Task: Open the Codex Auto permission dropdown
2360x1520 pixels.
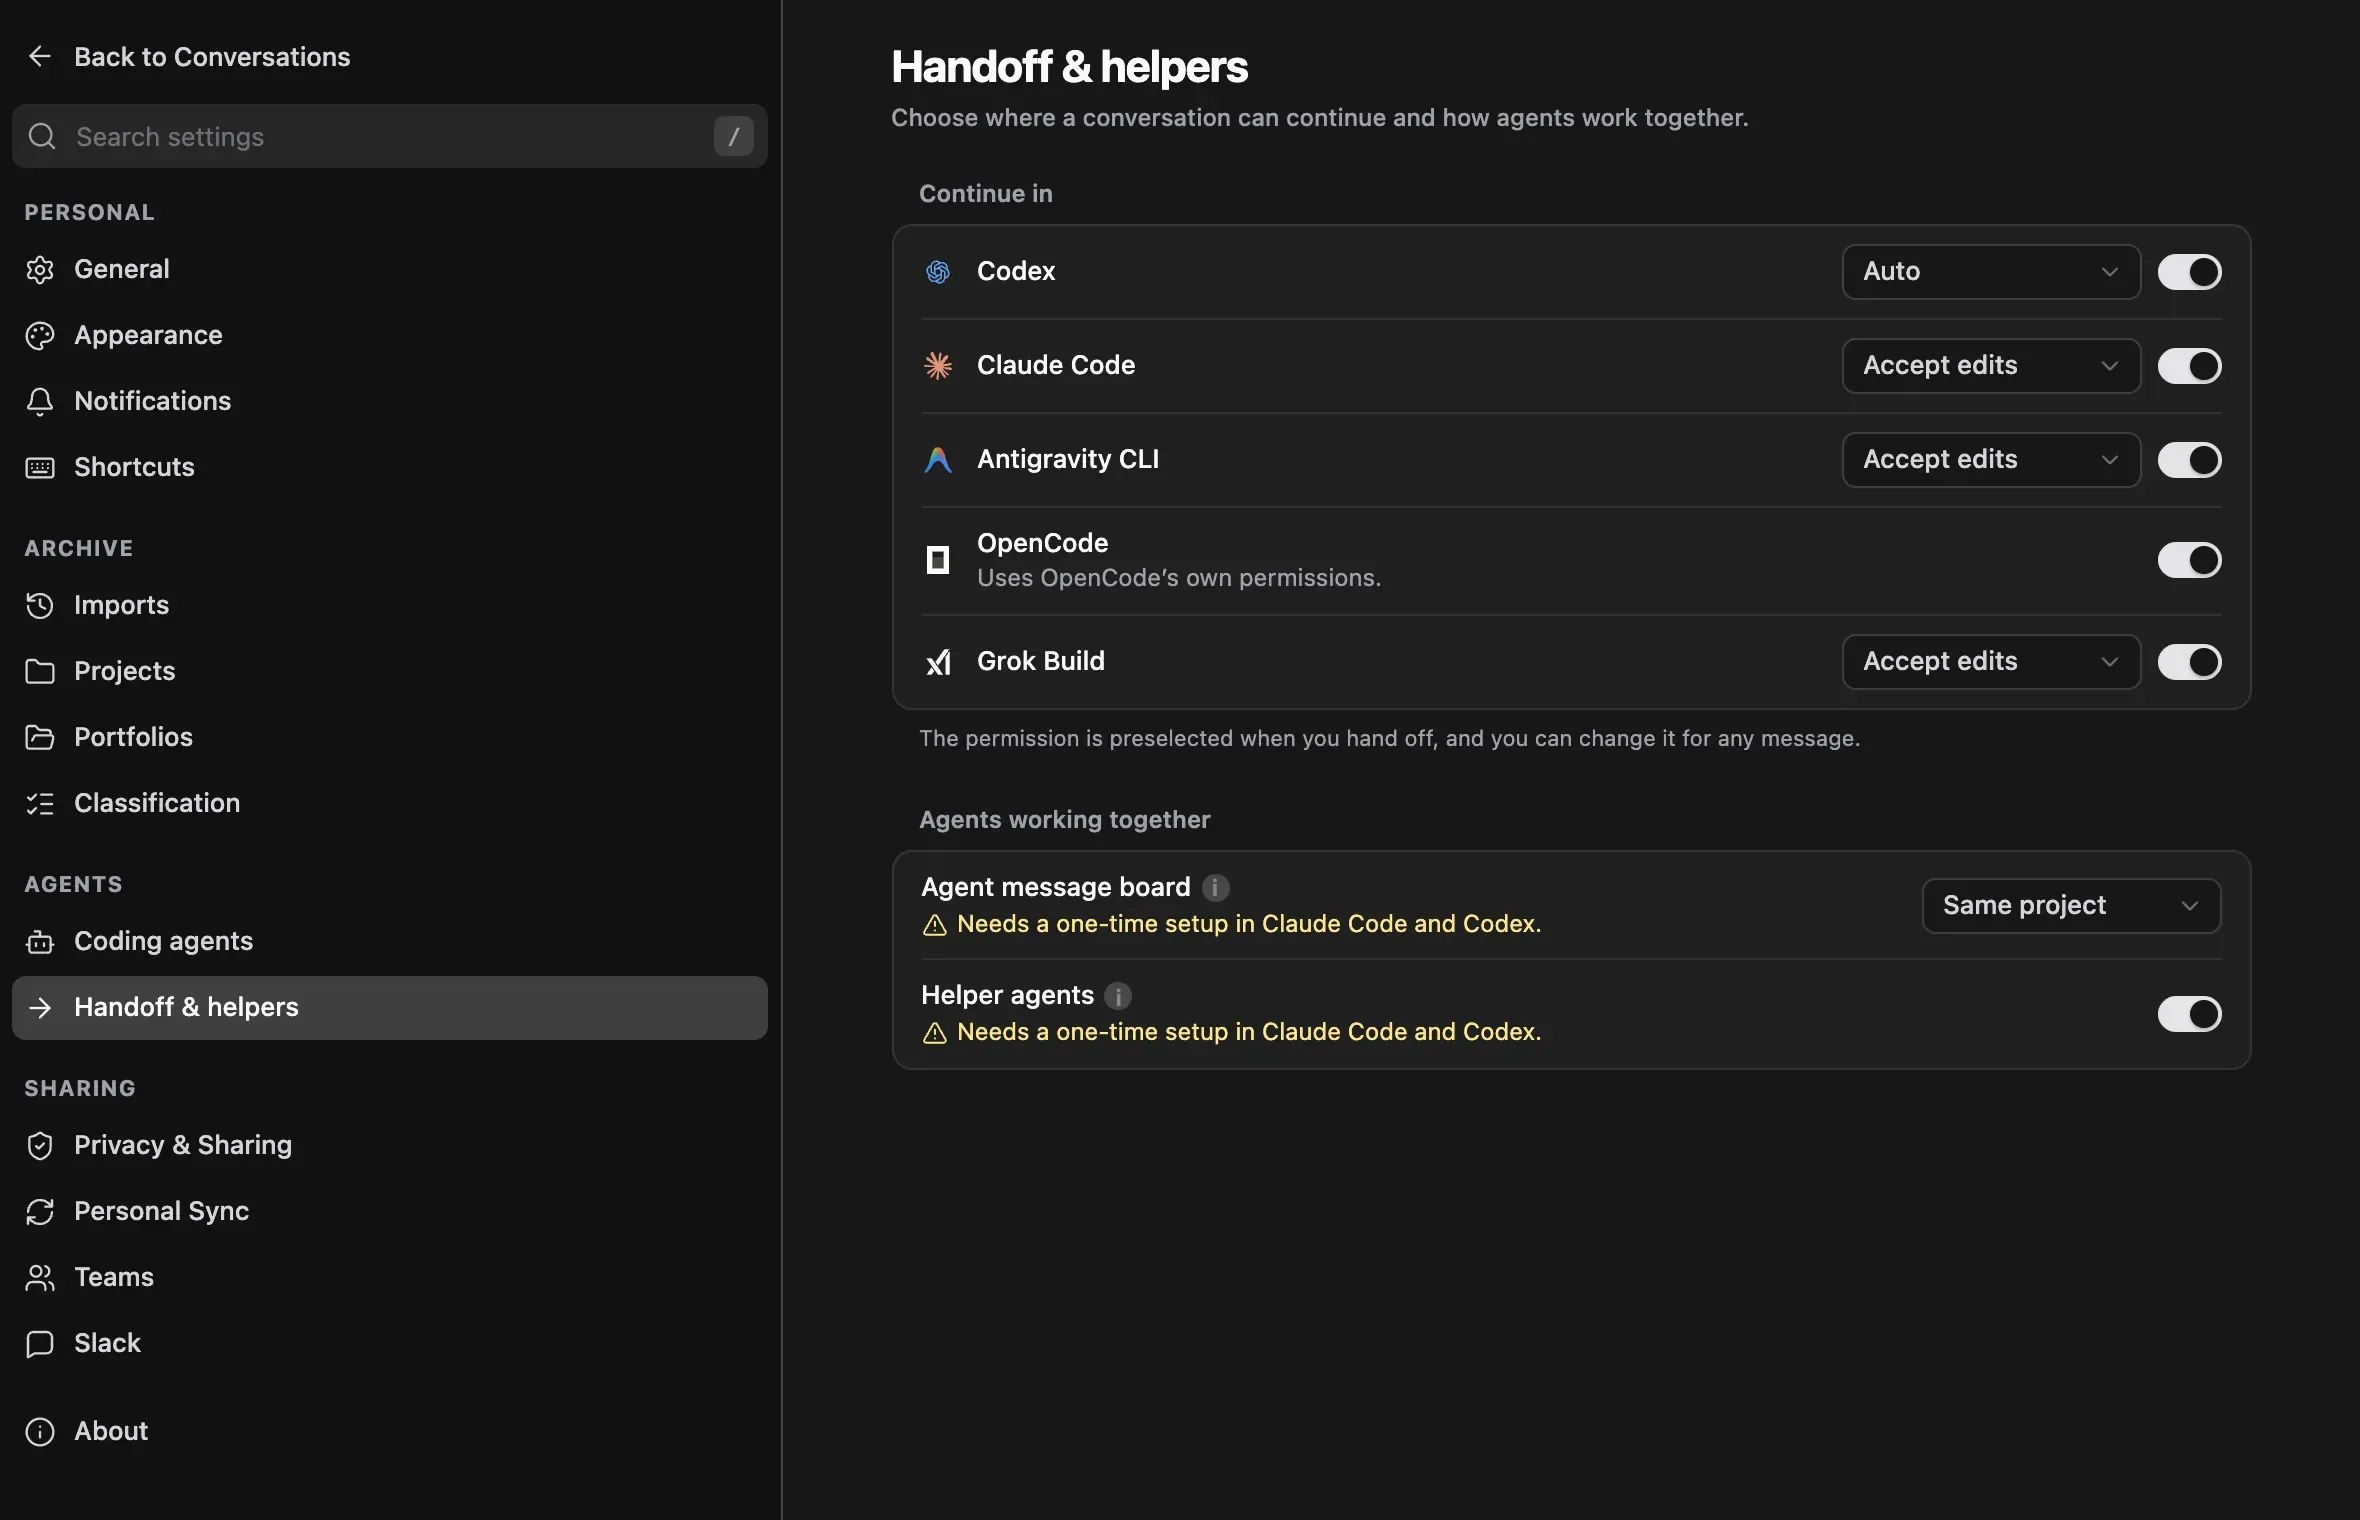Action: pyautogui.click(x=1991, y=271)
